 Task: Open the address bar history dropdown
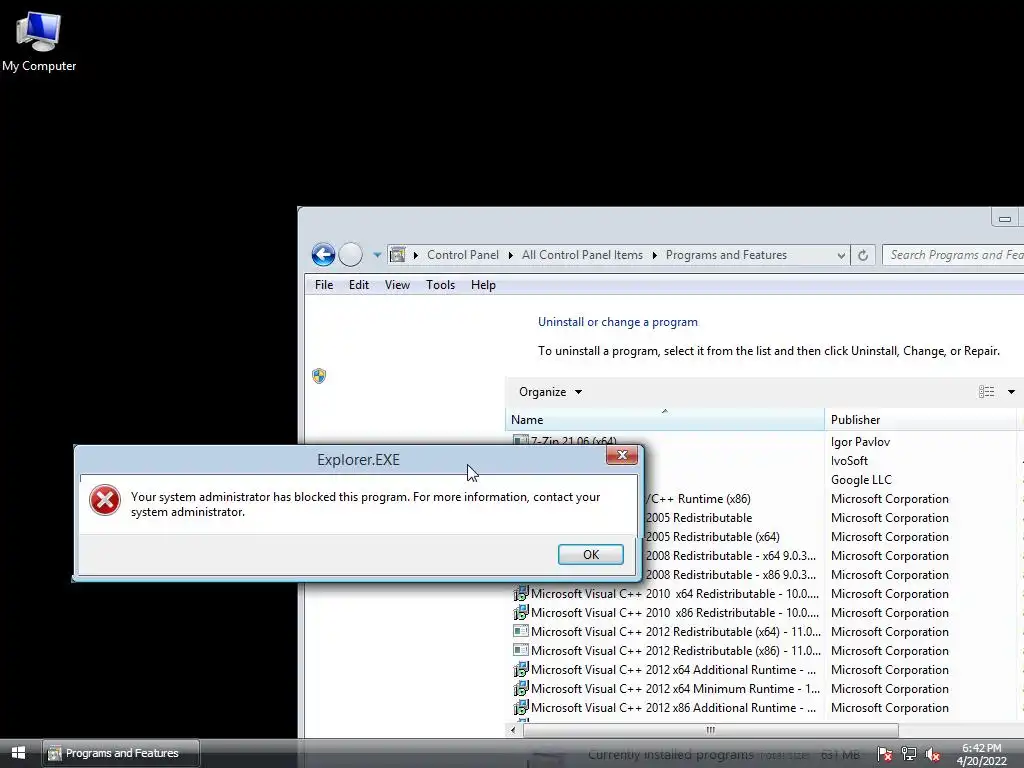pyautogui.click(x=841, y=255)
